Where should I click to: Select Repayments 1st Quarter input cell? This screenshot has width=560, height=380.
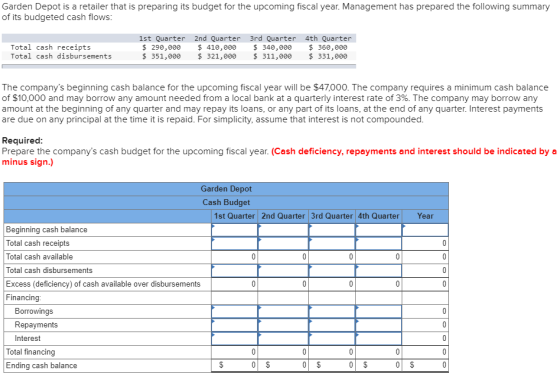click(234, 325)
